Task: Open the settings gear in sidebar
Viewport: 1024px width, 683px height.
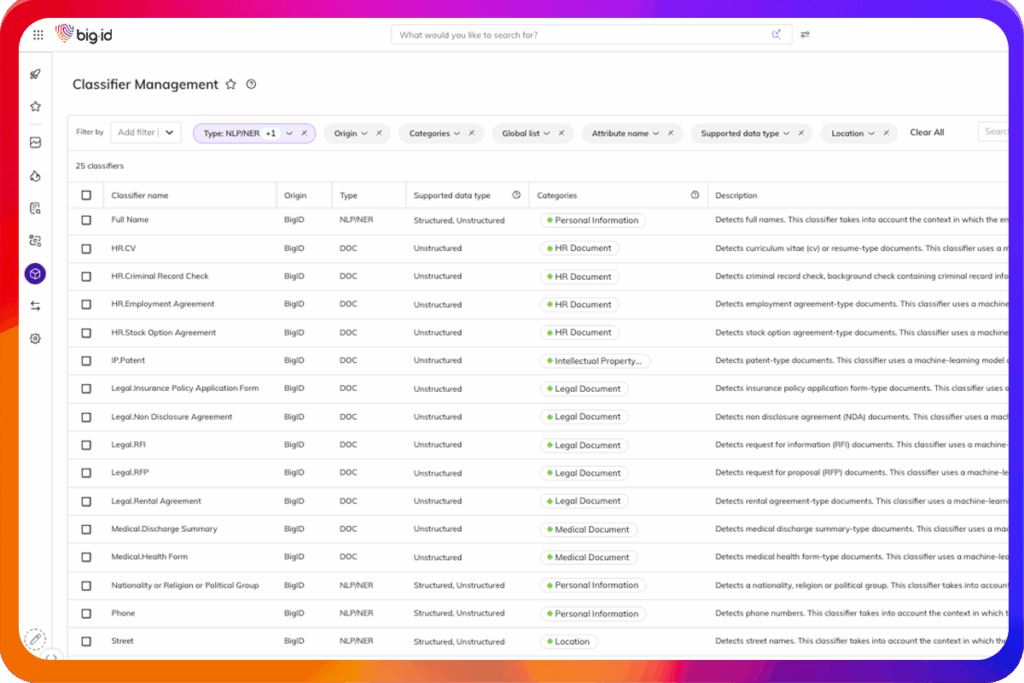Action: click(35, 339)
